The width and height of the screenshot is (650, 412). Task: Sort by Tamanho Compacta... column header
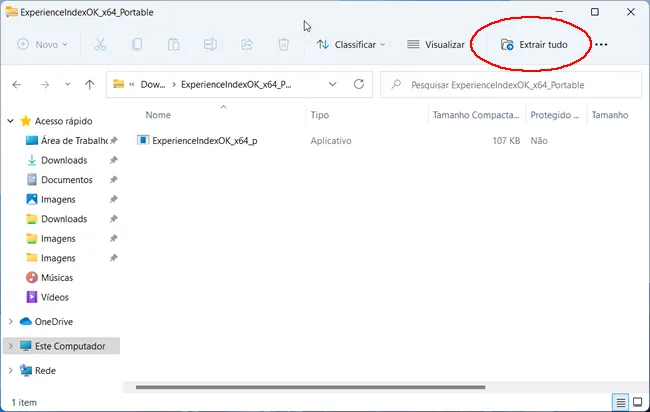tap(476, 115)
